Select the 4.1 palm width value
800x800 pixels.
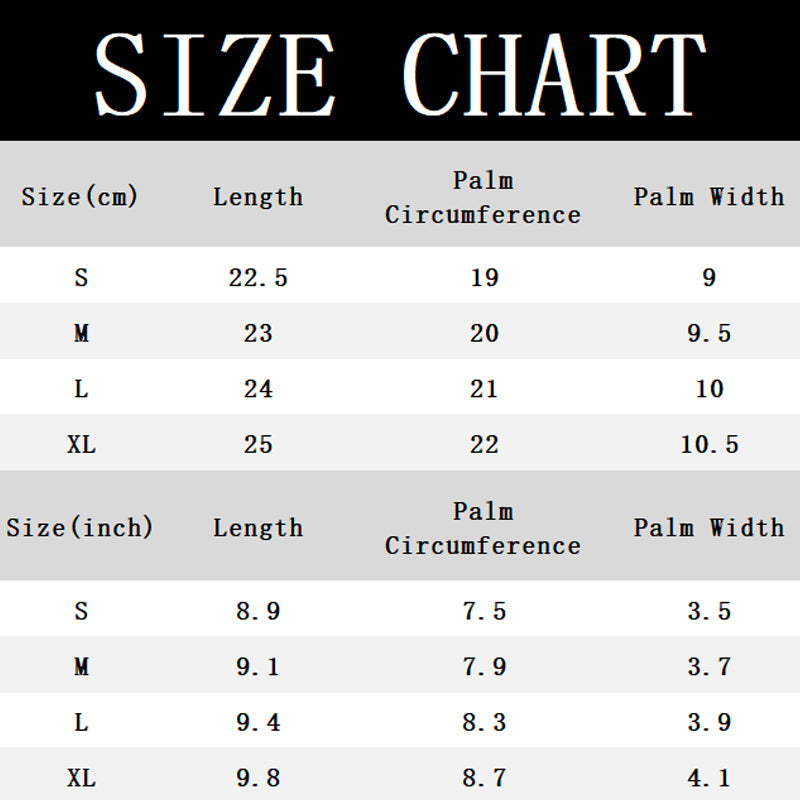pyautogui.click(x=709, y=776)
